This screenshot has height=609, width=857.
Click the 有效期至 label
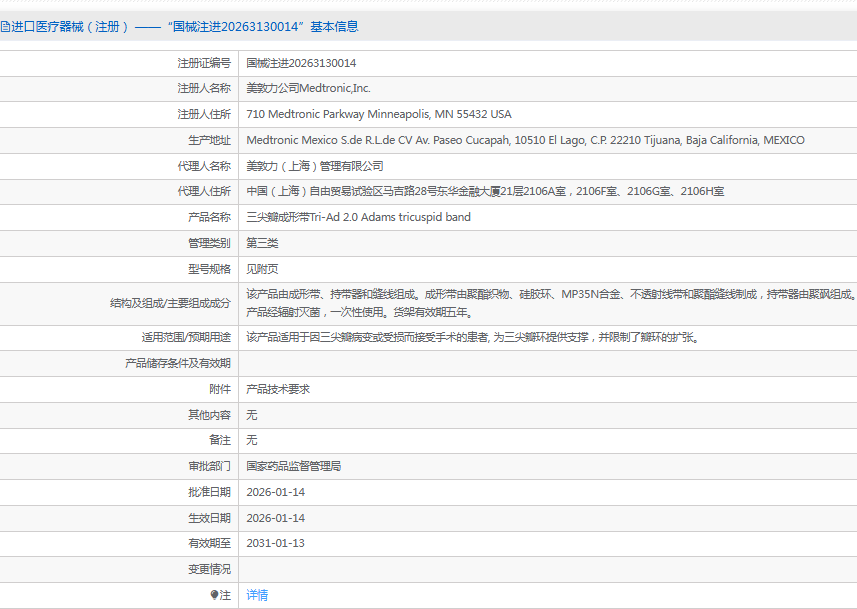click(x=209, y=543)
